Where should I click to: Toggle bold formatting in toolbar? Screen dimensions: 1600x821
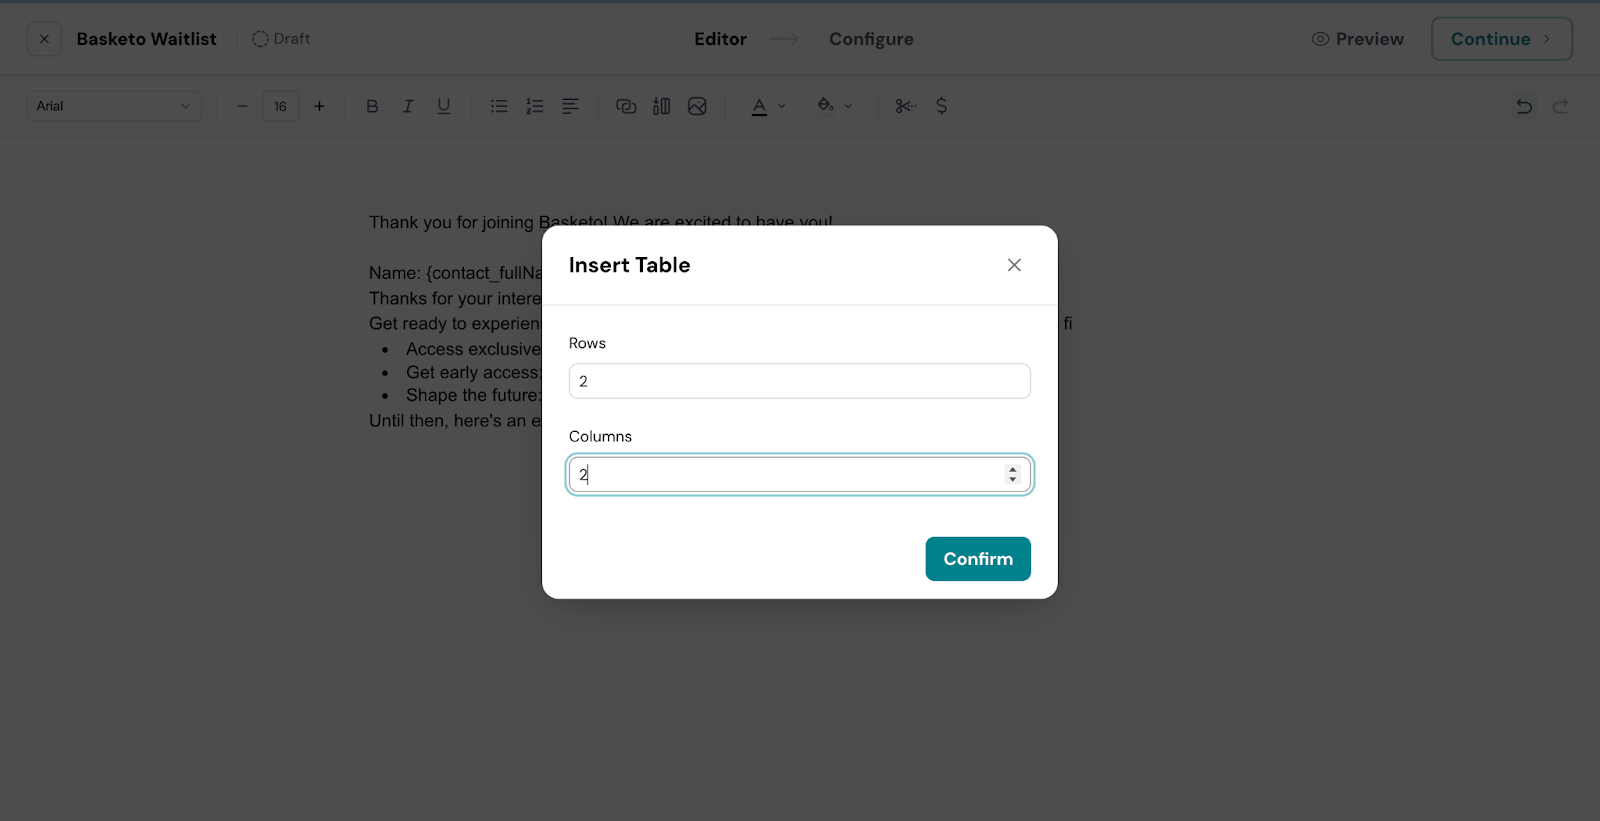pos(372,106)
